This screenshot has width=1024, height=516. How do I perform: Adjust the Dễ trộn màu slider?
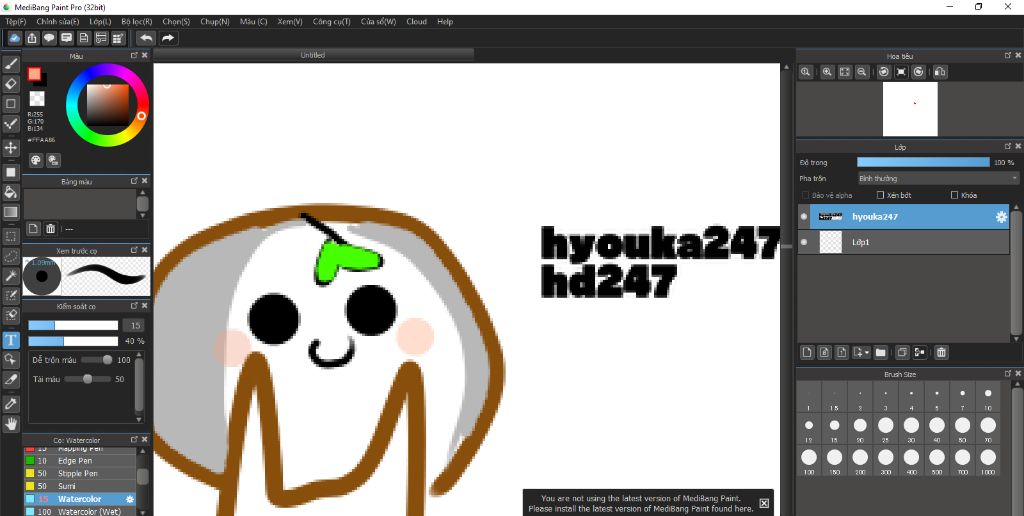[x=97, y=360]
